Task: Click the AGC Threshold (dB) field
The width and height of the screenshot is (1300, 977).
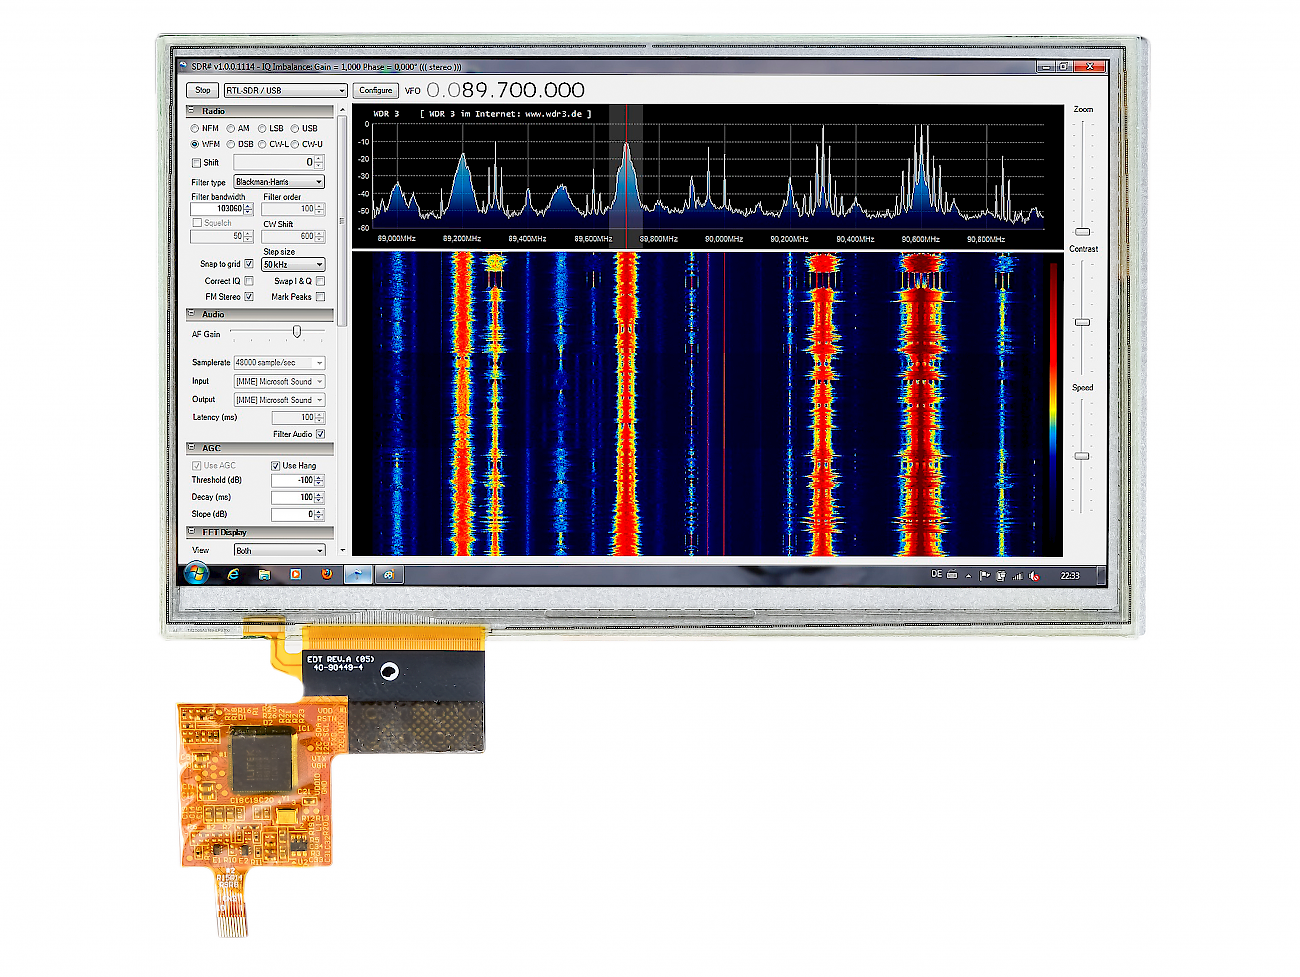Action: point(298,481)
